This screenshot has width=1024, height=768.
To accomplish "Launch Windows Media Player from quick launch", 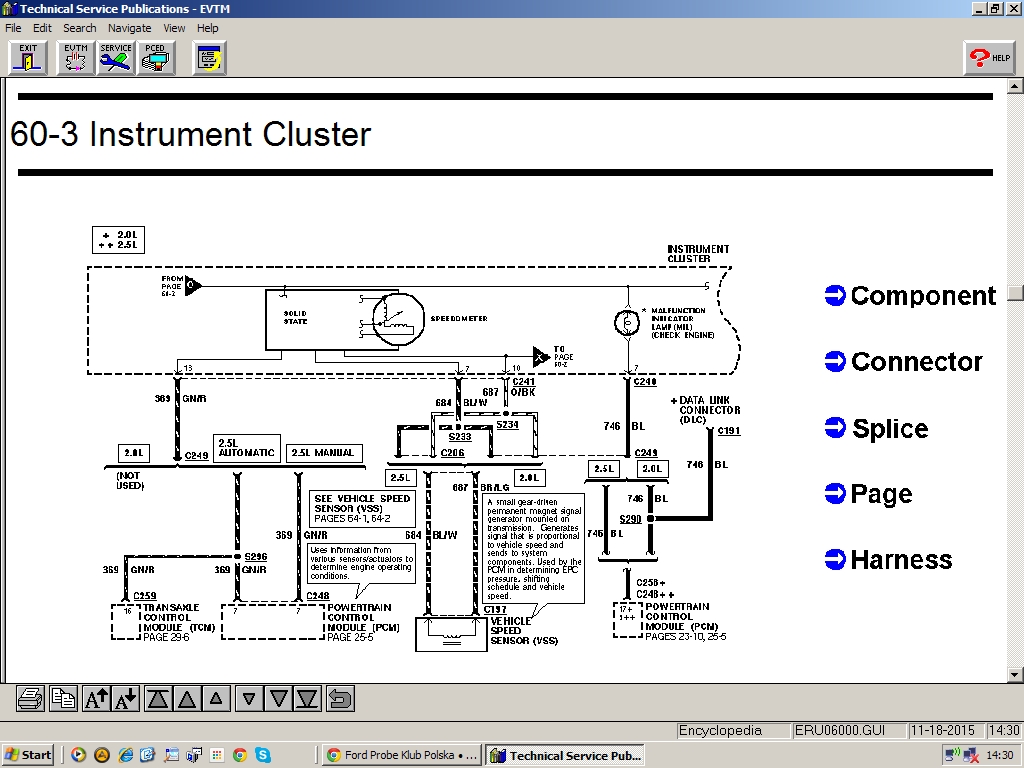I will (x=78, y=756).
